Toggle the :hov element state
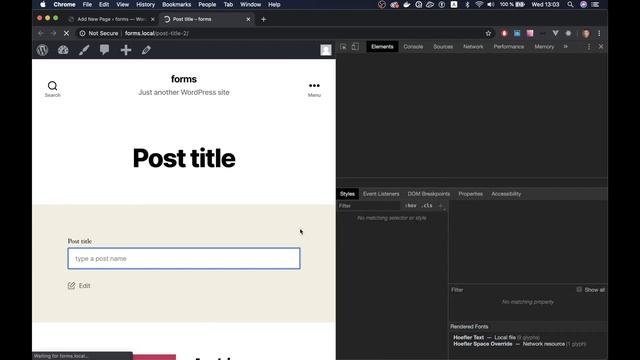The height and width of the screenshot is (360, 640). (411, 206)
